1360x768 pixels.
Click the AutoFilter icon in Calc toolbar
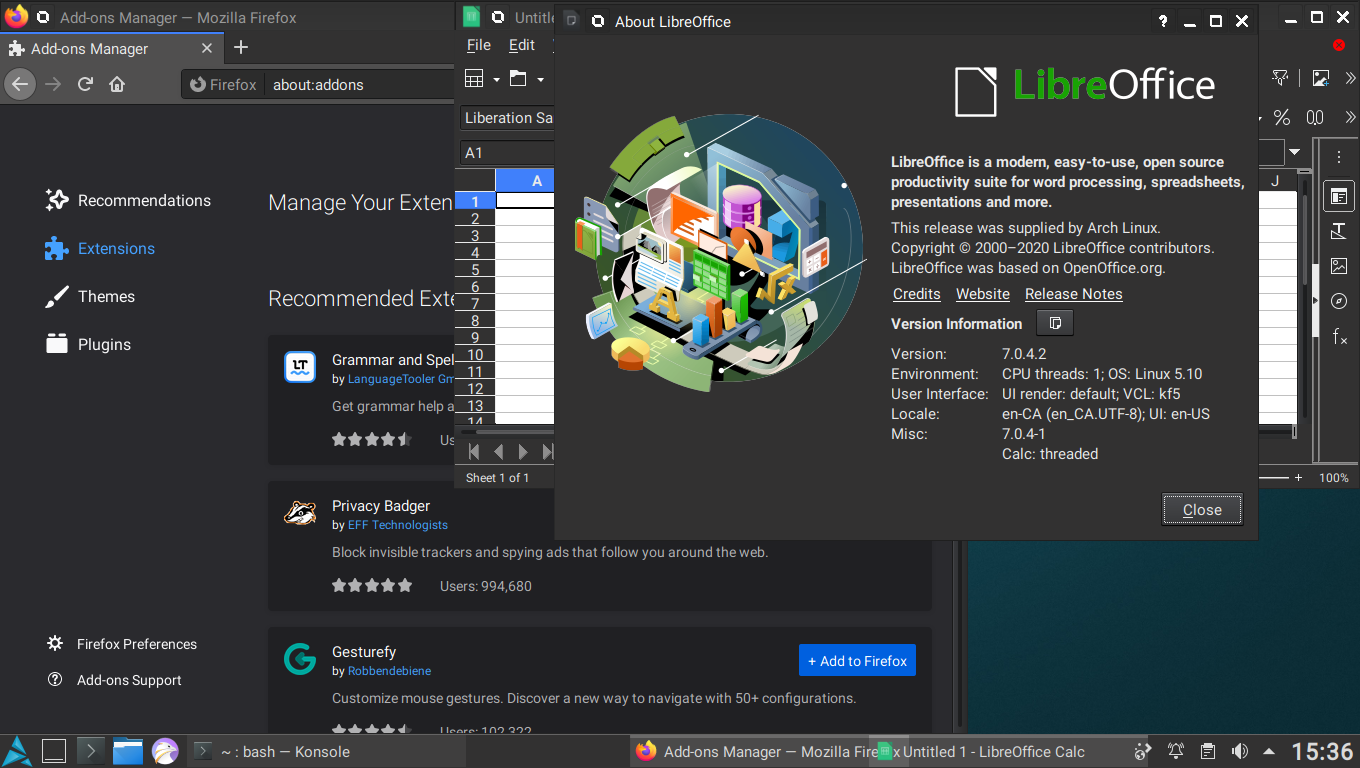[x=1279, y=78]
